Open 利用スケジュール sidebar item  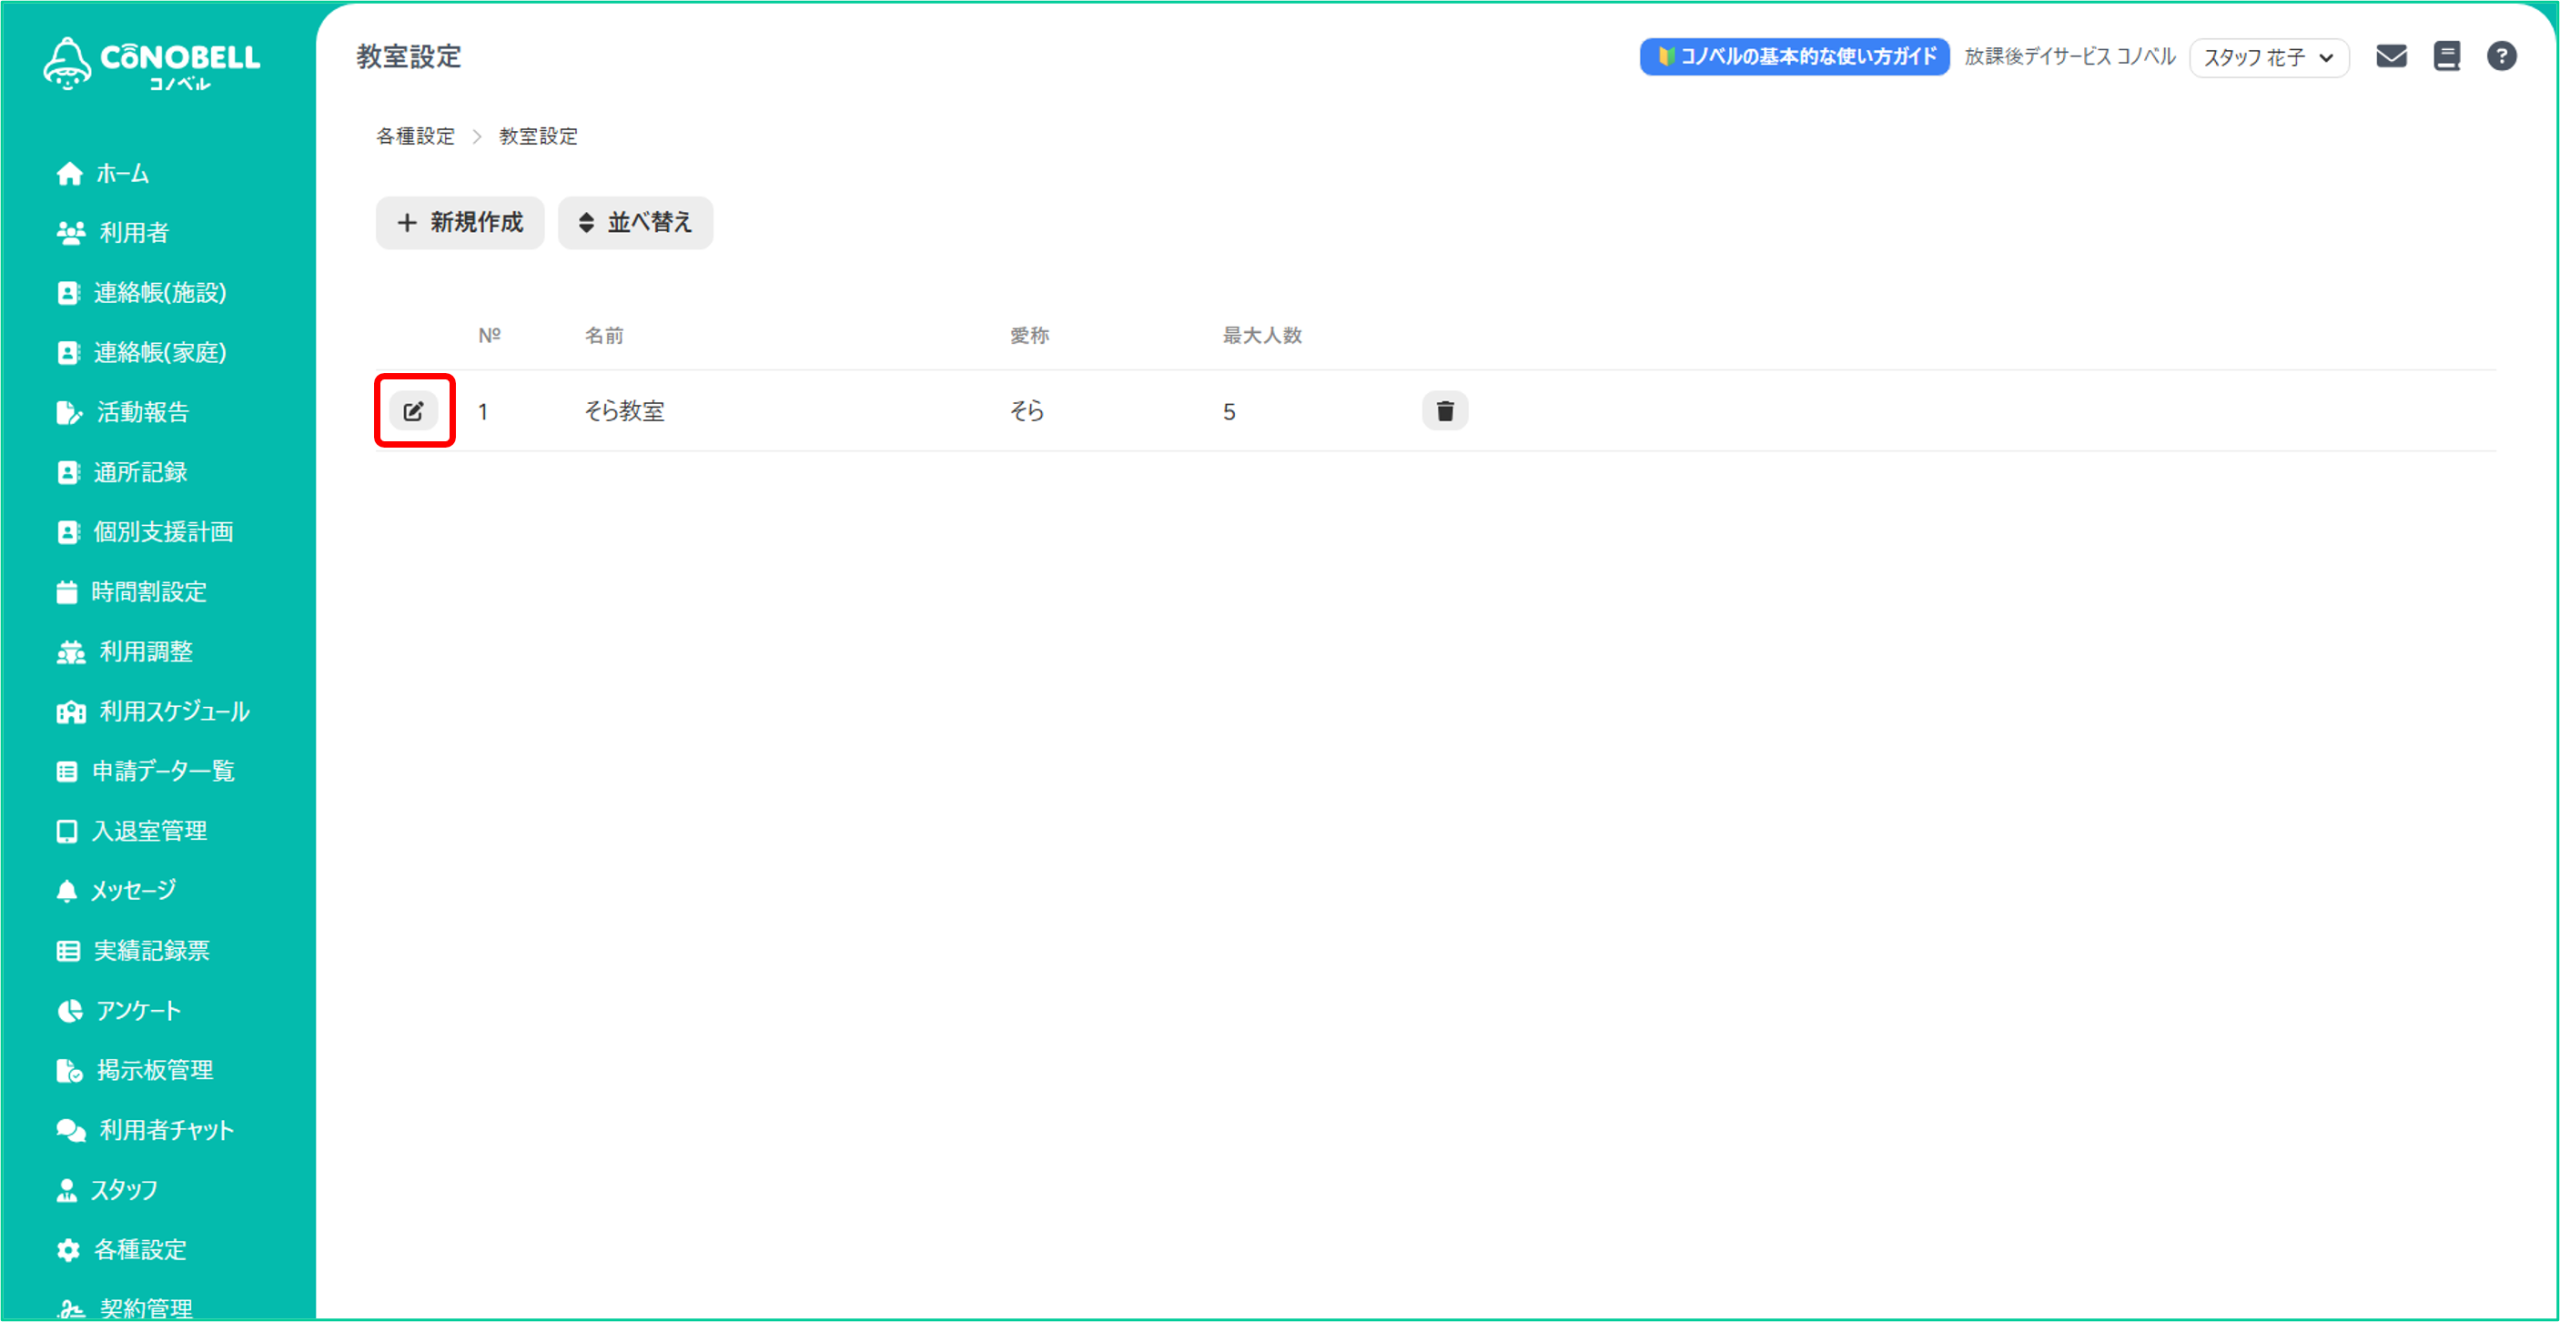[173, 711]
